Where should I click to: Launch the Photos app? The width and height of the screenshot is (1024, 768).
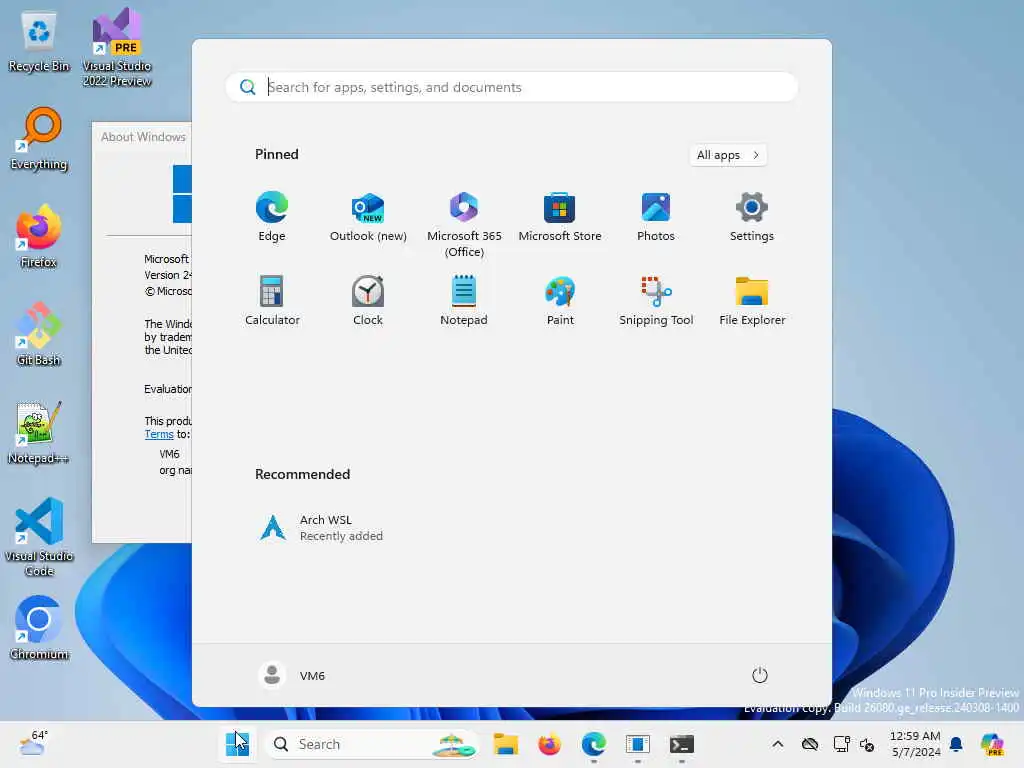tap(656, 217)
